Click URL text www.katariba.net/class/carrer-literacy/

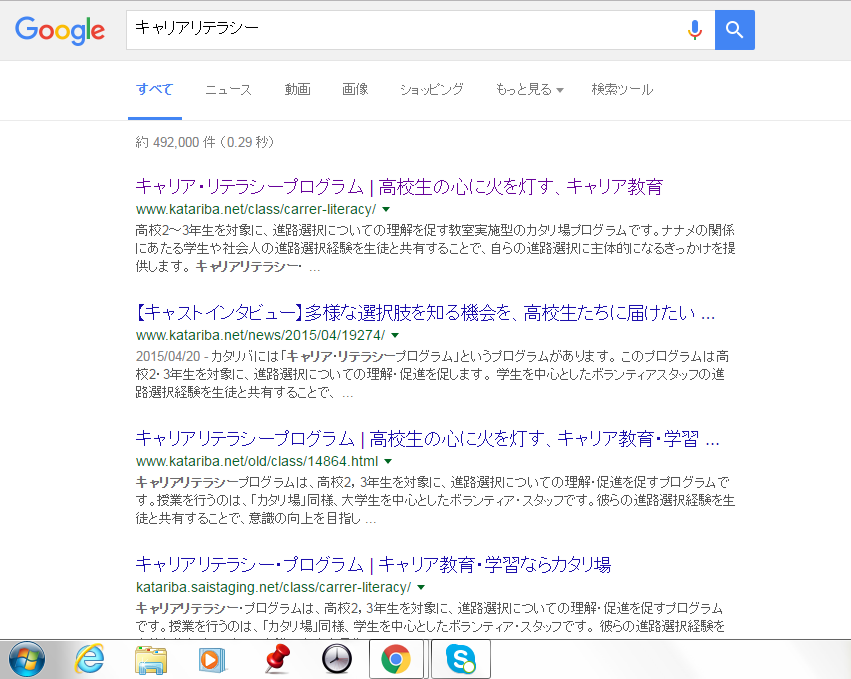click(x=256, y=210)
